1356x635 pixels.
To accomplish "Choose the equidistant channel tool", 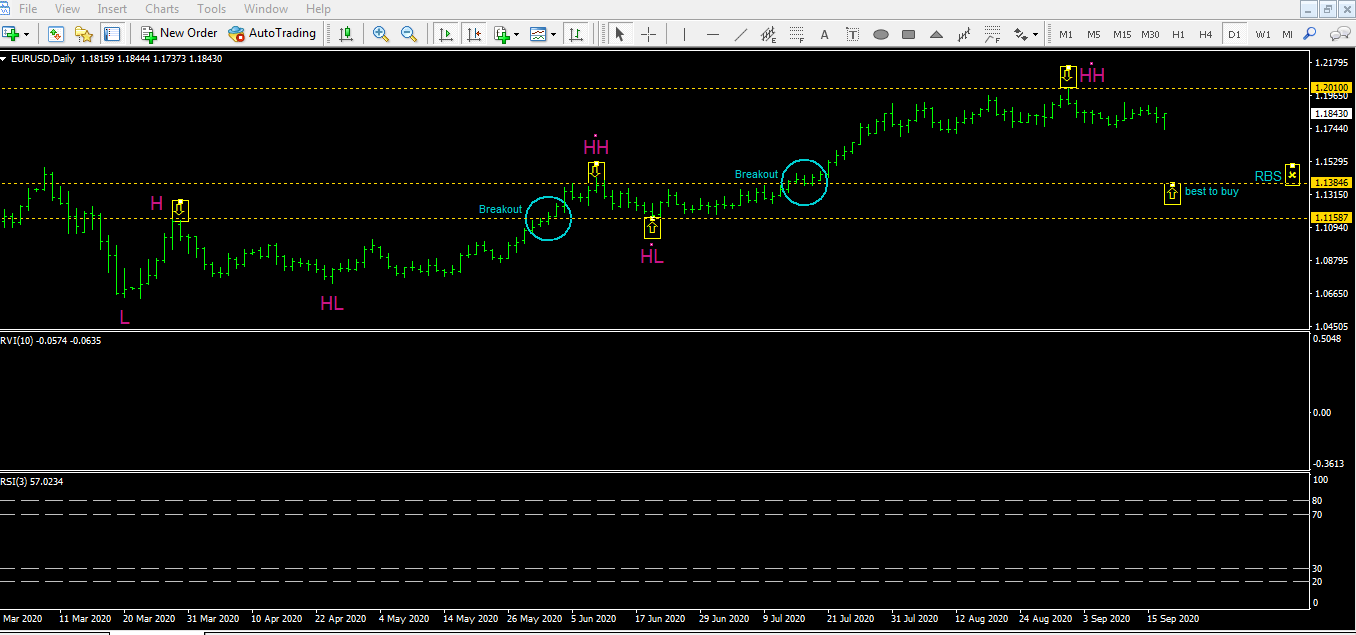I will click(x=768, y=34).
